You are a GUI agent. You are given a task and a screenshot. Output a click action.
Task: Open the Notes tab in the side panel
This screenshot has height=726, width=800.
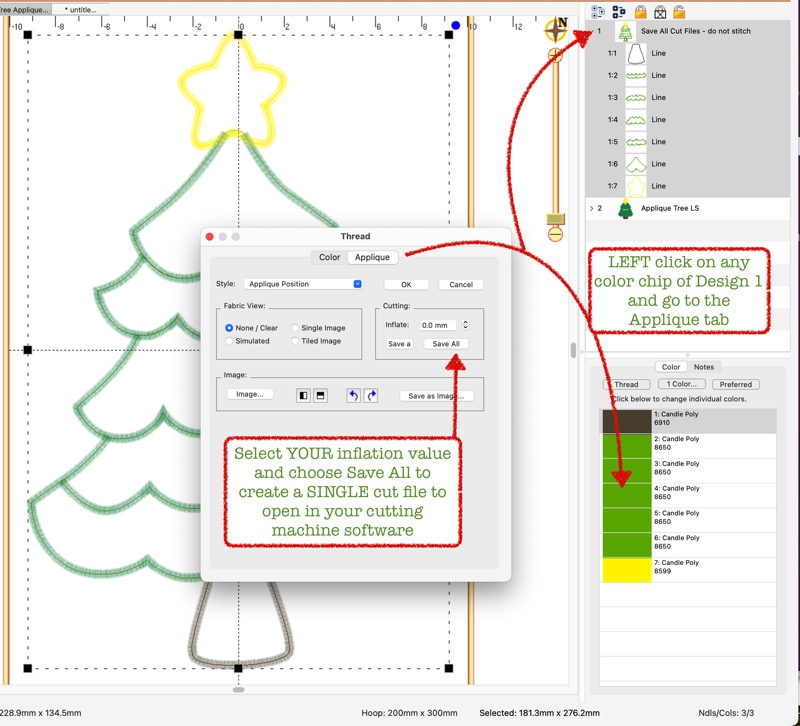point(704,367)
